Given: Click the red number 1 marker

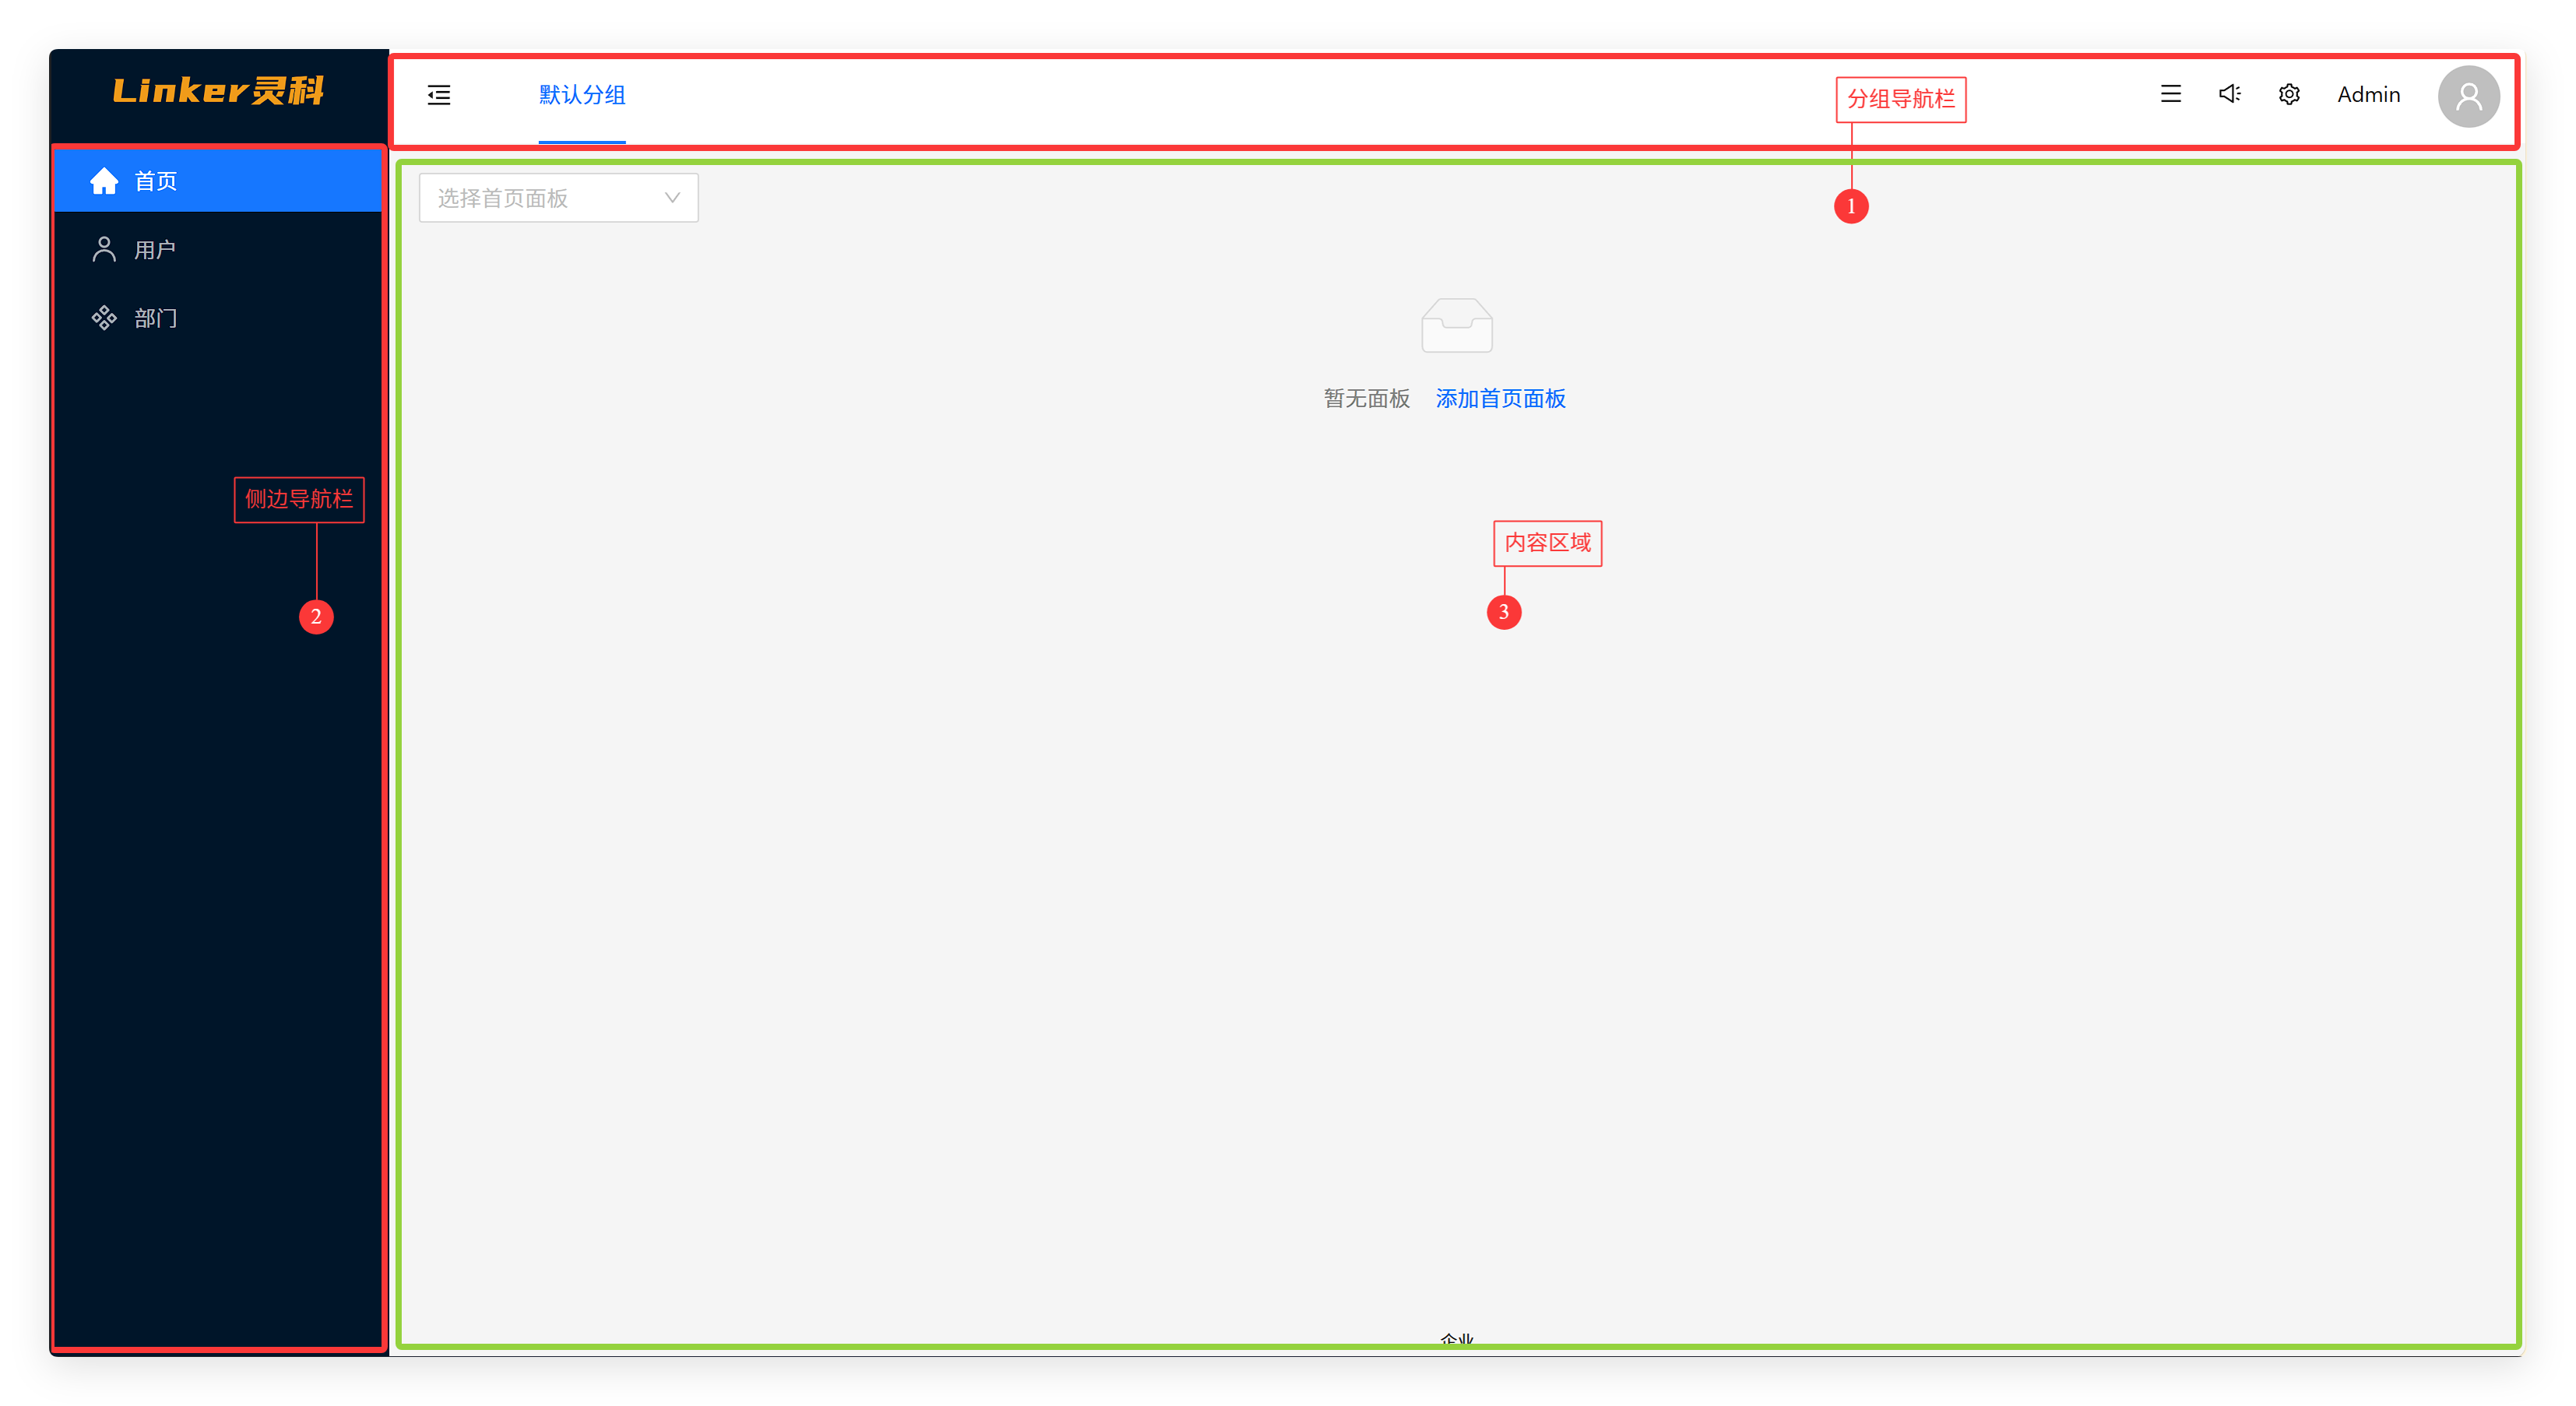Looking at the screenshot, I should (1851, 206).
